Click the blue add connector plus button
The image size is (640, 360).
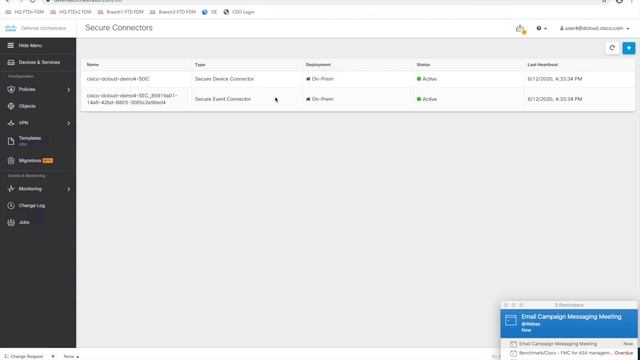click(x=629, y=48)
